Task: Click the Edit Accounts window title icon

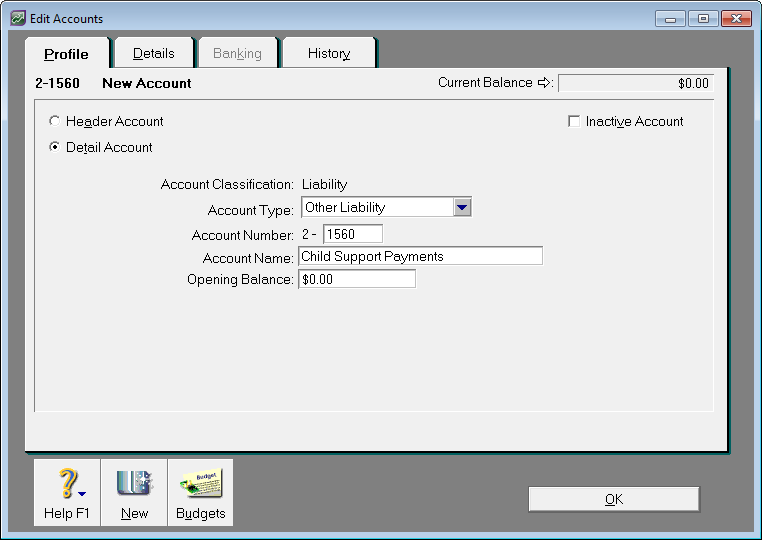Action: [18, 19]
